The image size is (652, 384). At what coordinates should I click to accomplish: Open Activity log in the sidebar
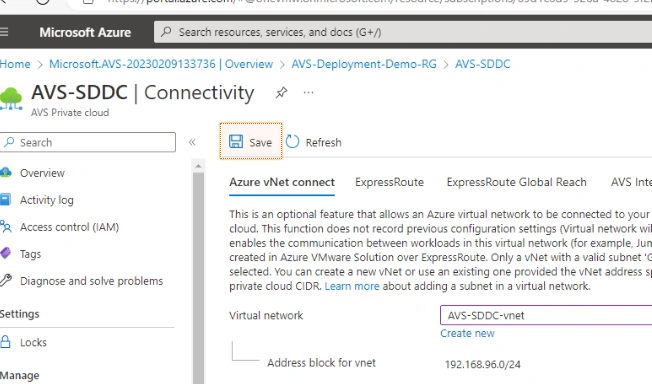[47, 200]
